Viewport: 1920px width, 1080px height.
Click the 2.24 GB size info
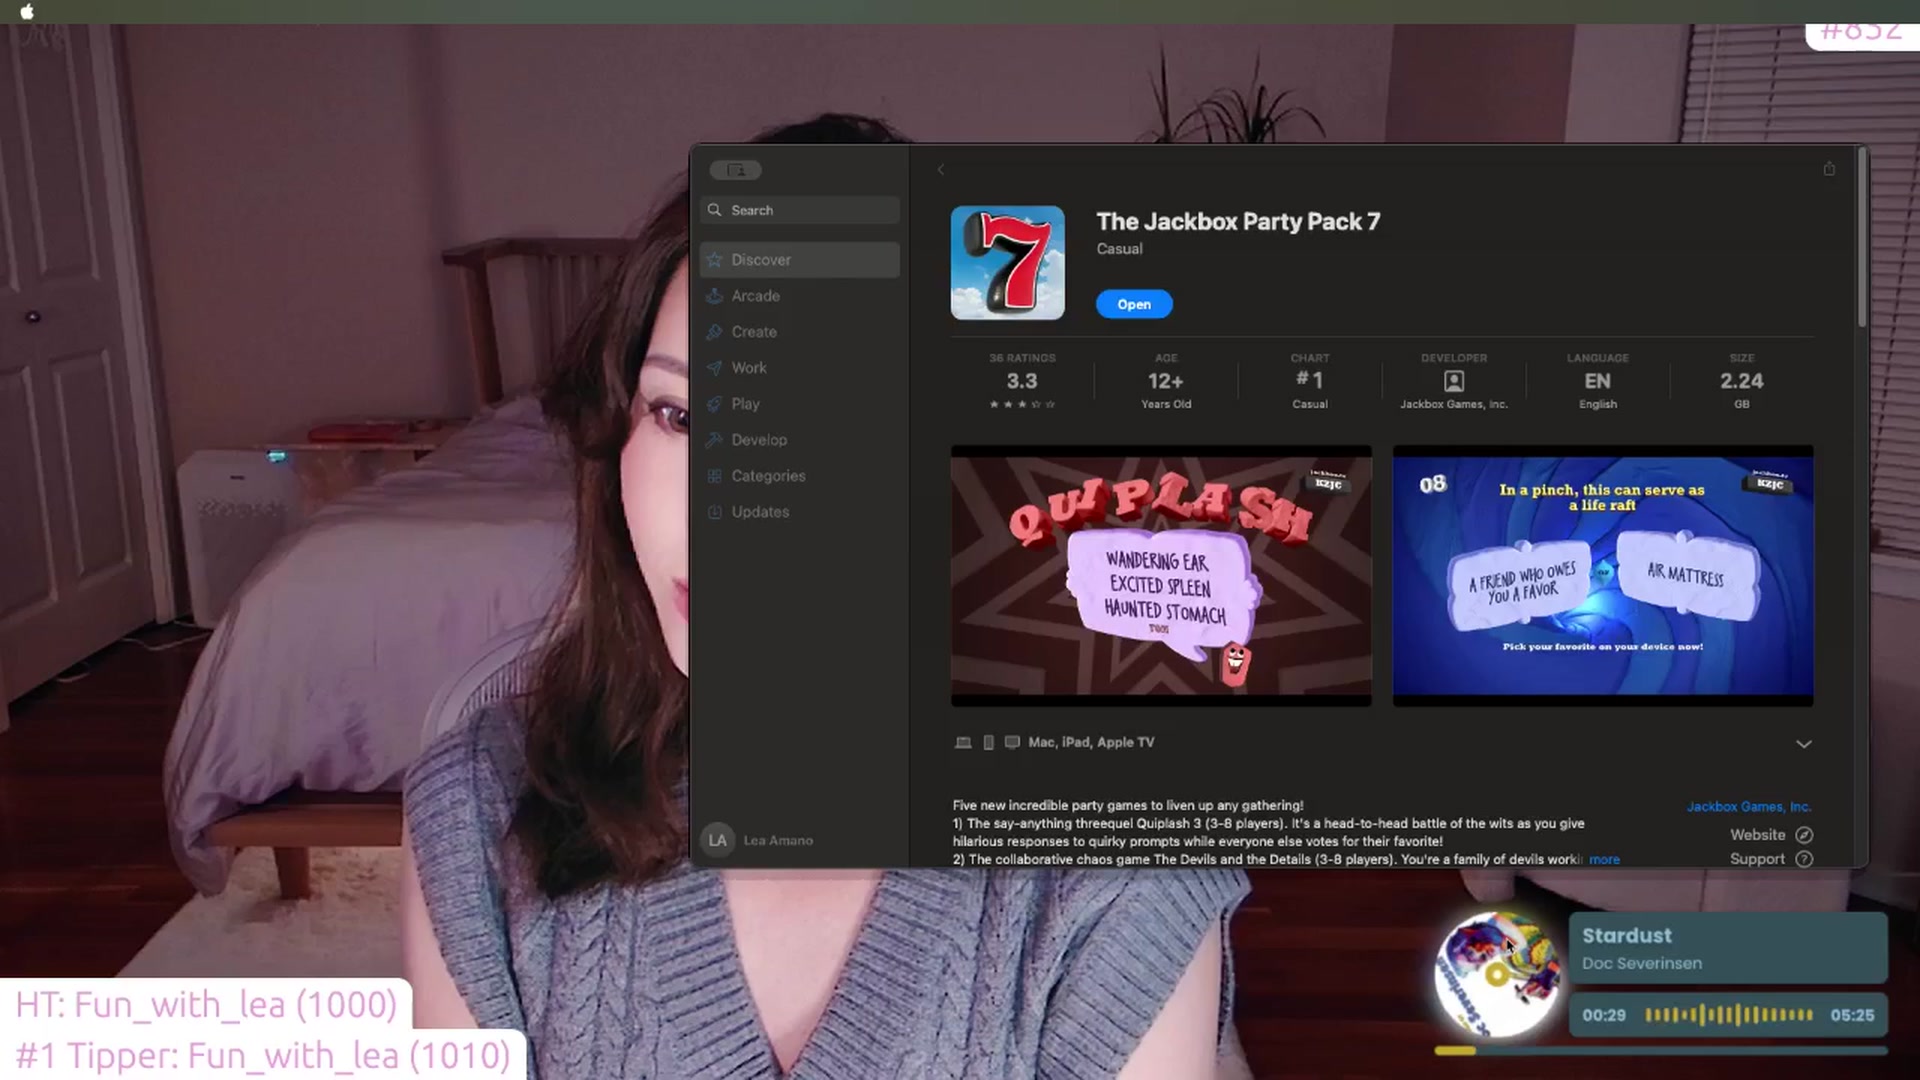[1742, 381]
